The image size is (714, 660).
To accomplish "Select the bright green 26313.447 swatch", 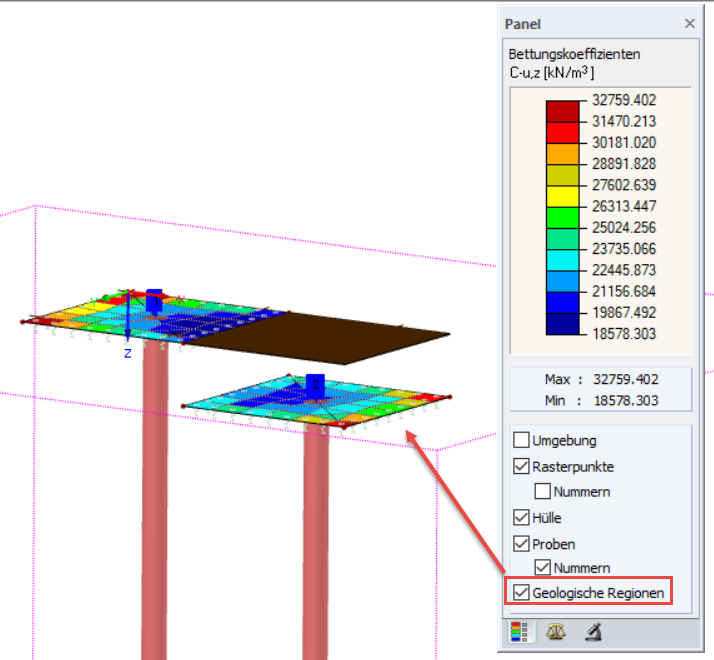I will coord(562,218).
